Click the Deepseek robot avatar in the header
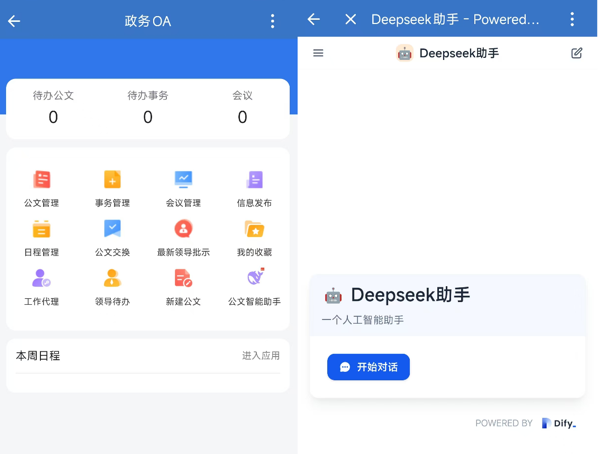This screenshot has height=454, width=600. [x=404, y=53]
